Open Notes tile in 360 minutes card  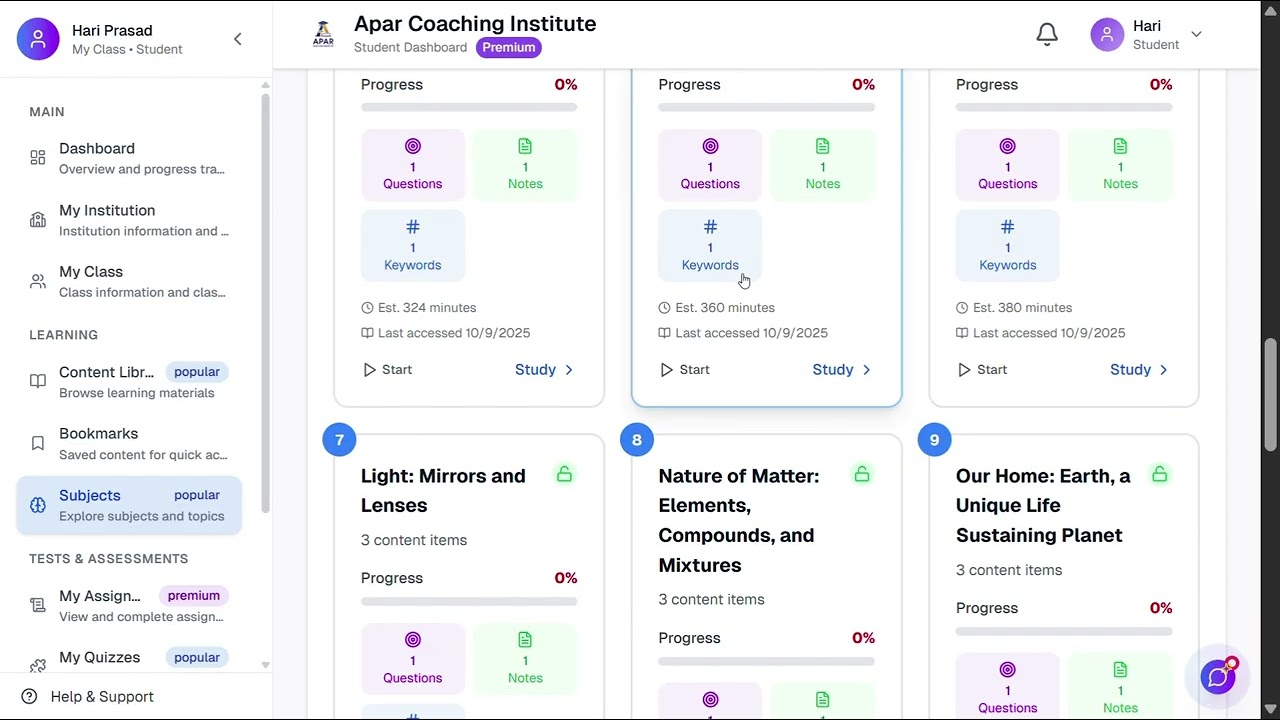point(822,165)
